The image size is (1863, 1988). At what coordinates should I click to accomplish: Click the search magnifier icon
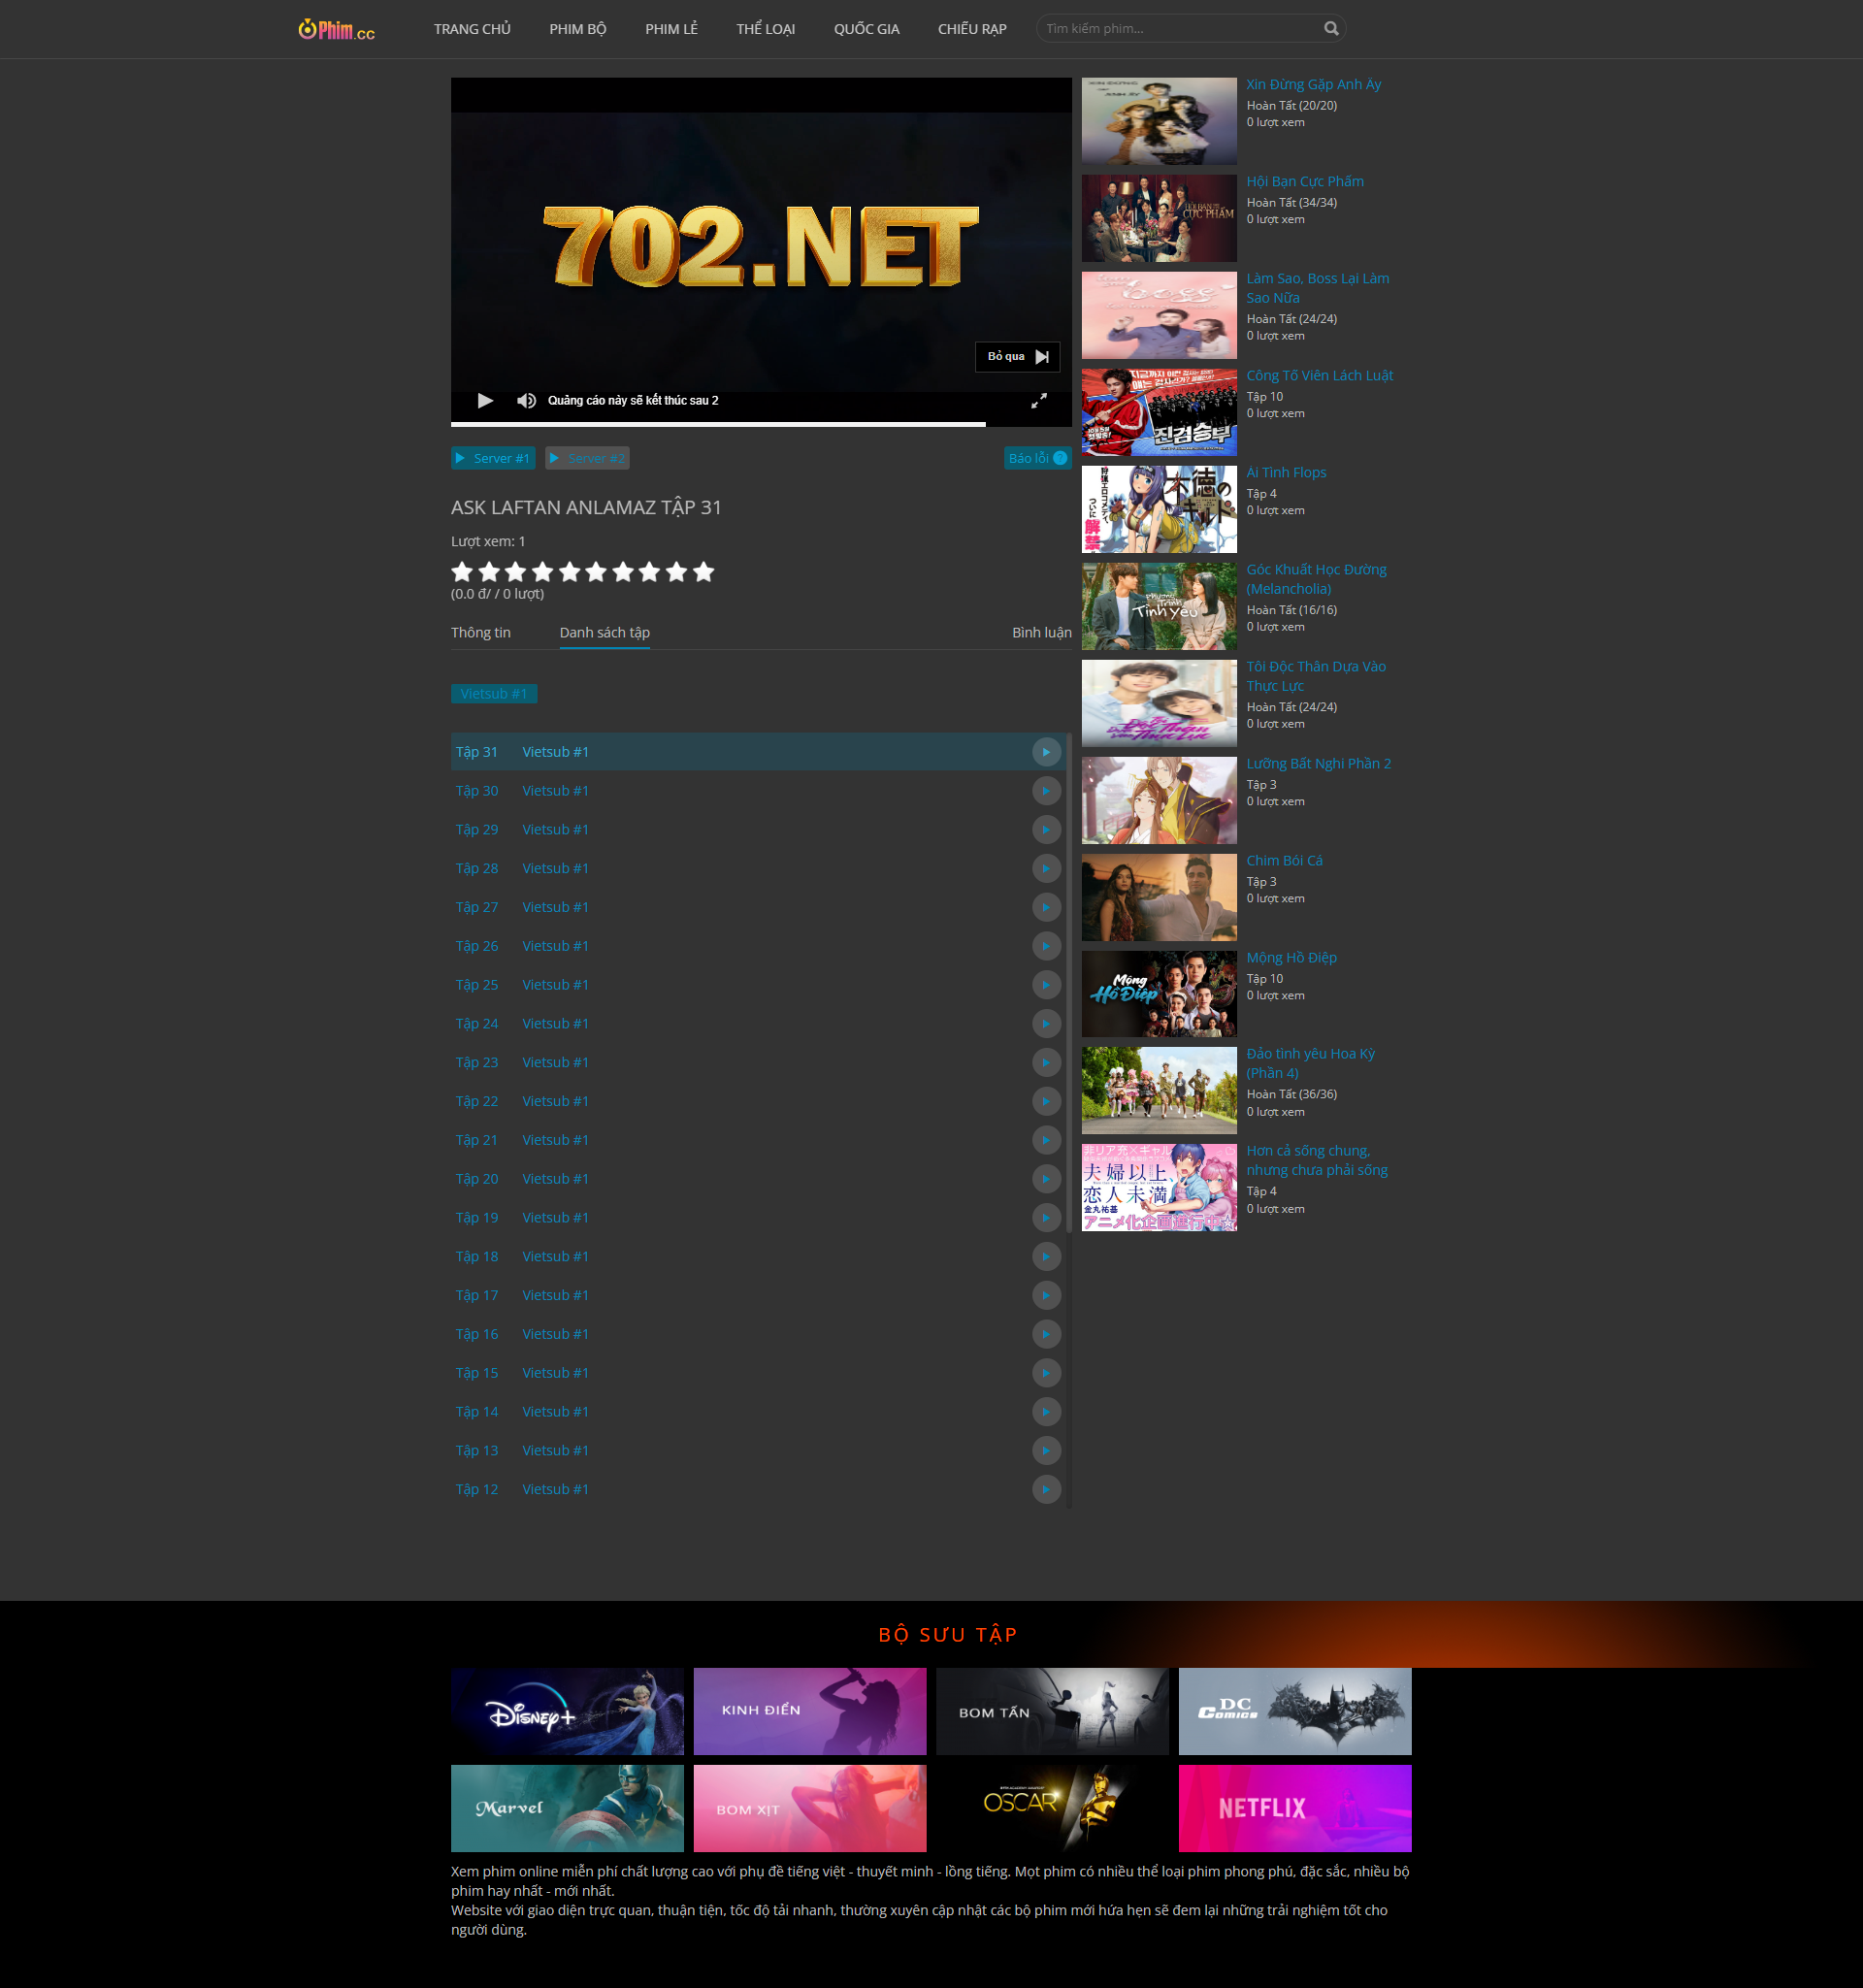(1331, 28)
